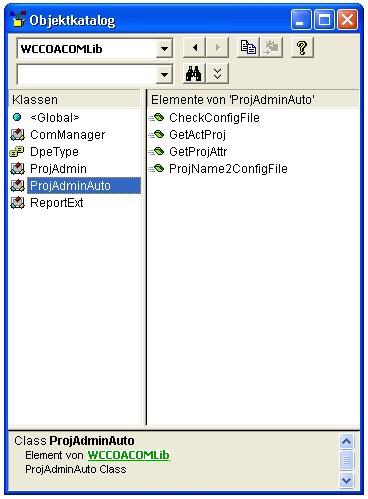This screenshot has height=499, width=368.
Task: Open Help with the question mark icon
Action: [302, 47]
